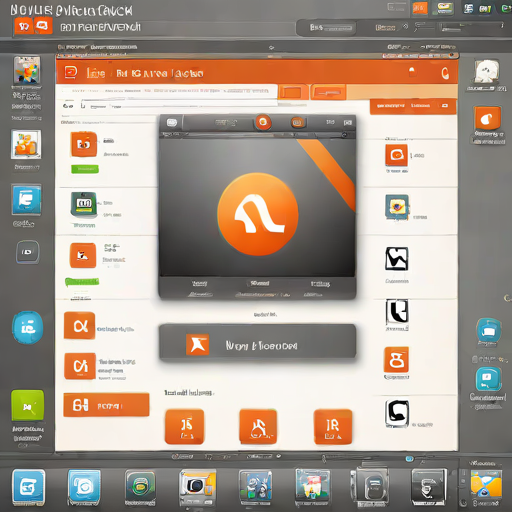This screenshot has width=512, height=512.
Task: Open the blue document icon in left sidebar
Action: pyautogui.click(x=26, y=199)
